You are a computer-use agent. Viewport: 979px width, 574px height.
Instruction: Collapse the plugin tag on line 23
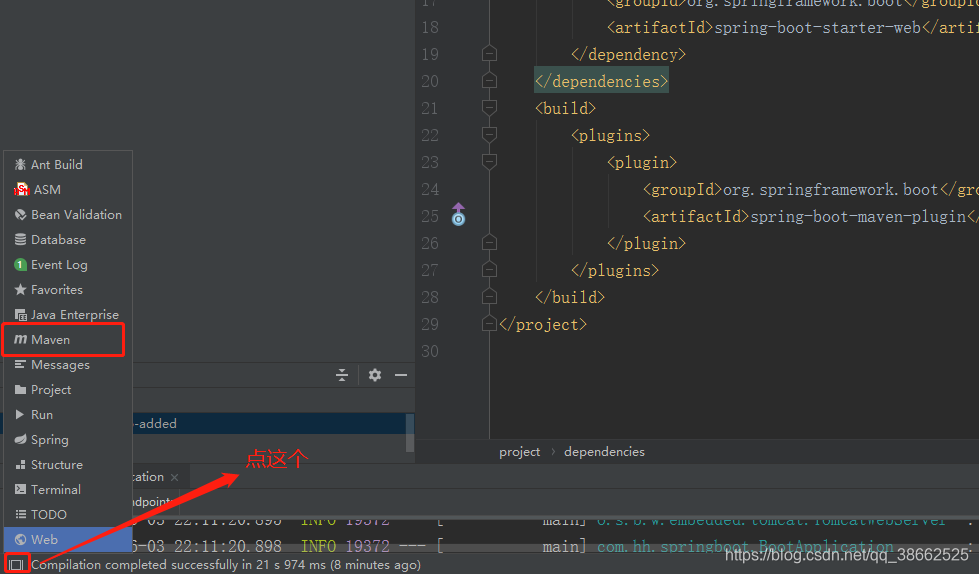tap(490, 162)
